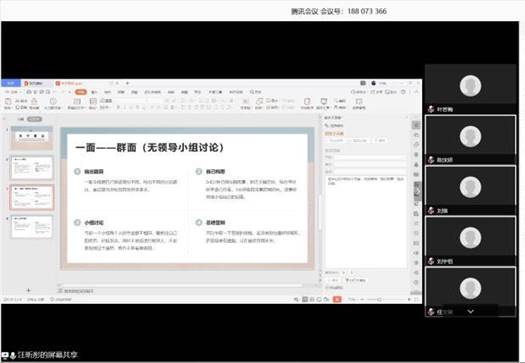
Task: Add a slide with the plus below the thumbnails
Action: click(29, 290)
